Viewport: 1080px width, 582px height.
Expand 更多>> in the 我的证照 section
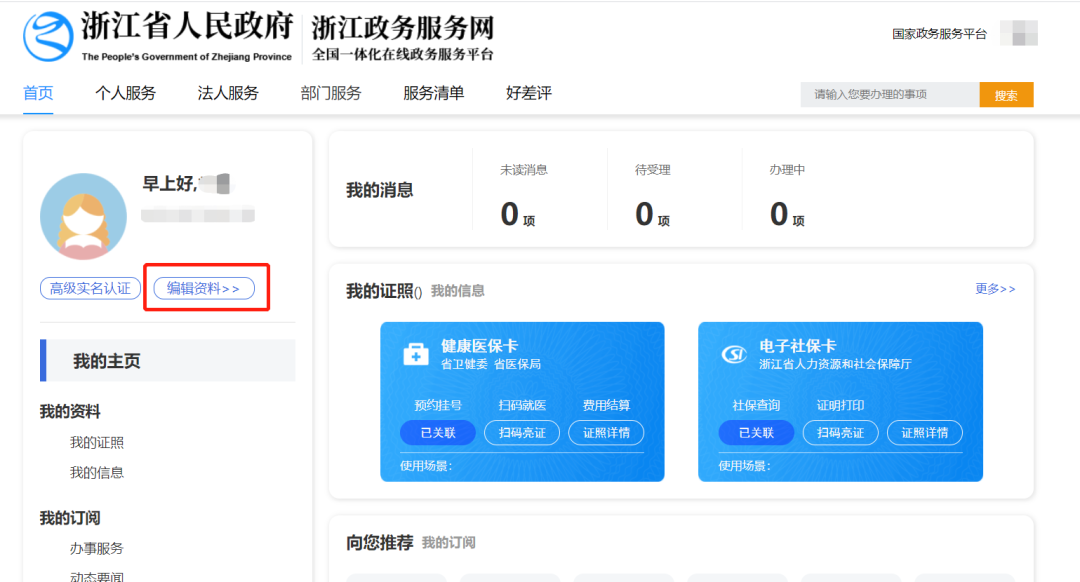click(995, 289)
